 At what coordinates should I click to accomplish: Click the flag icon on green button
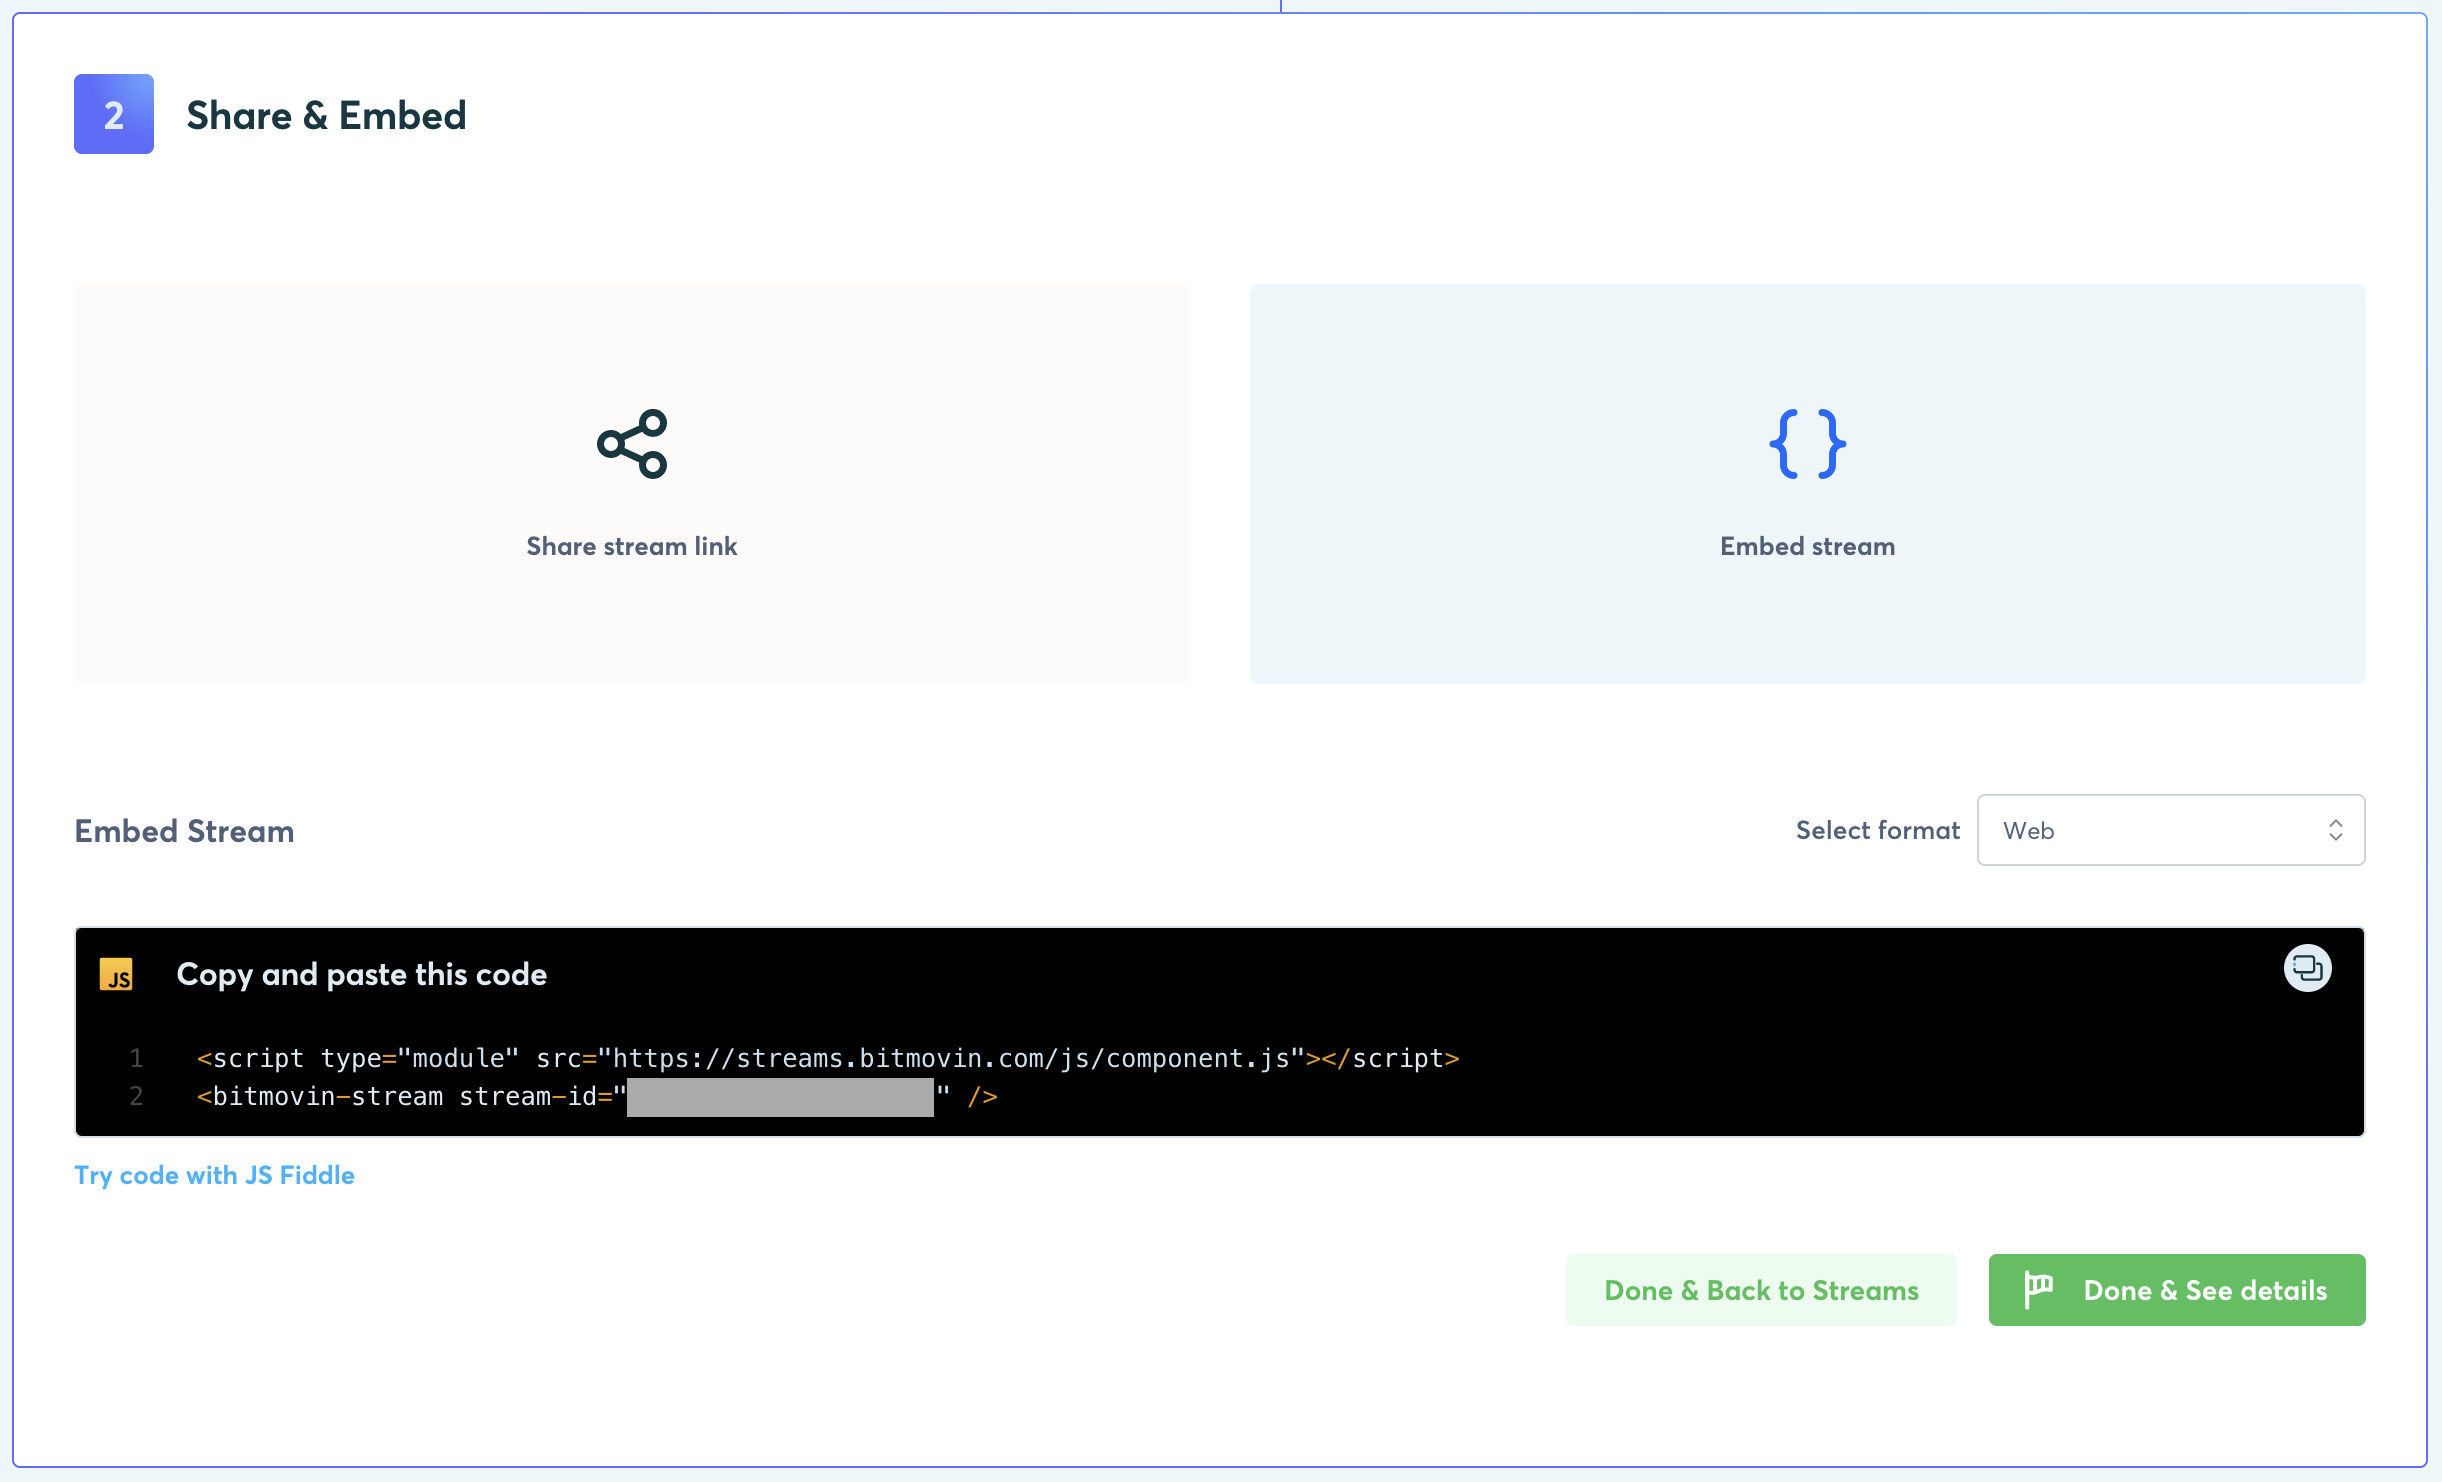coord(2038,1289)
